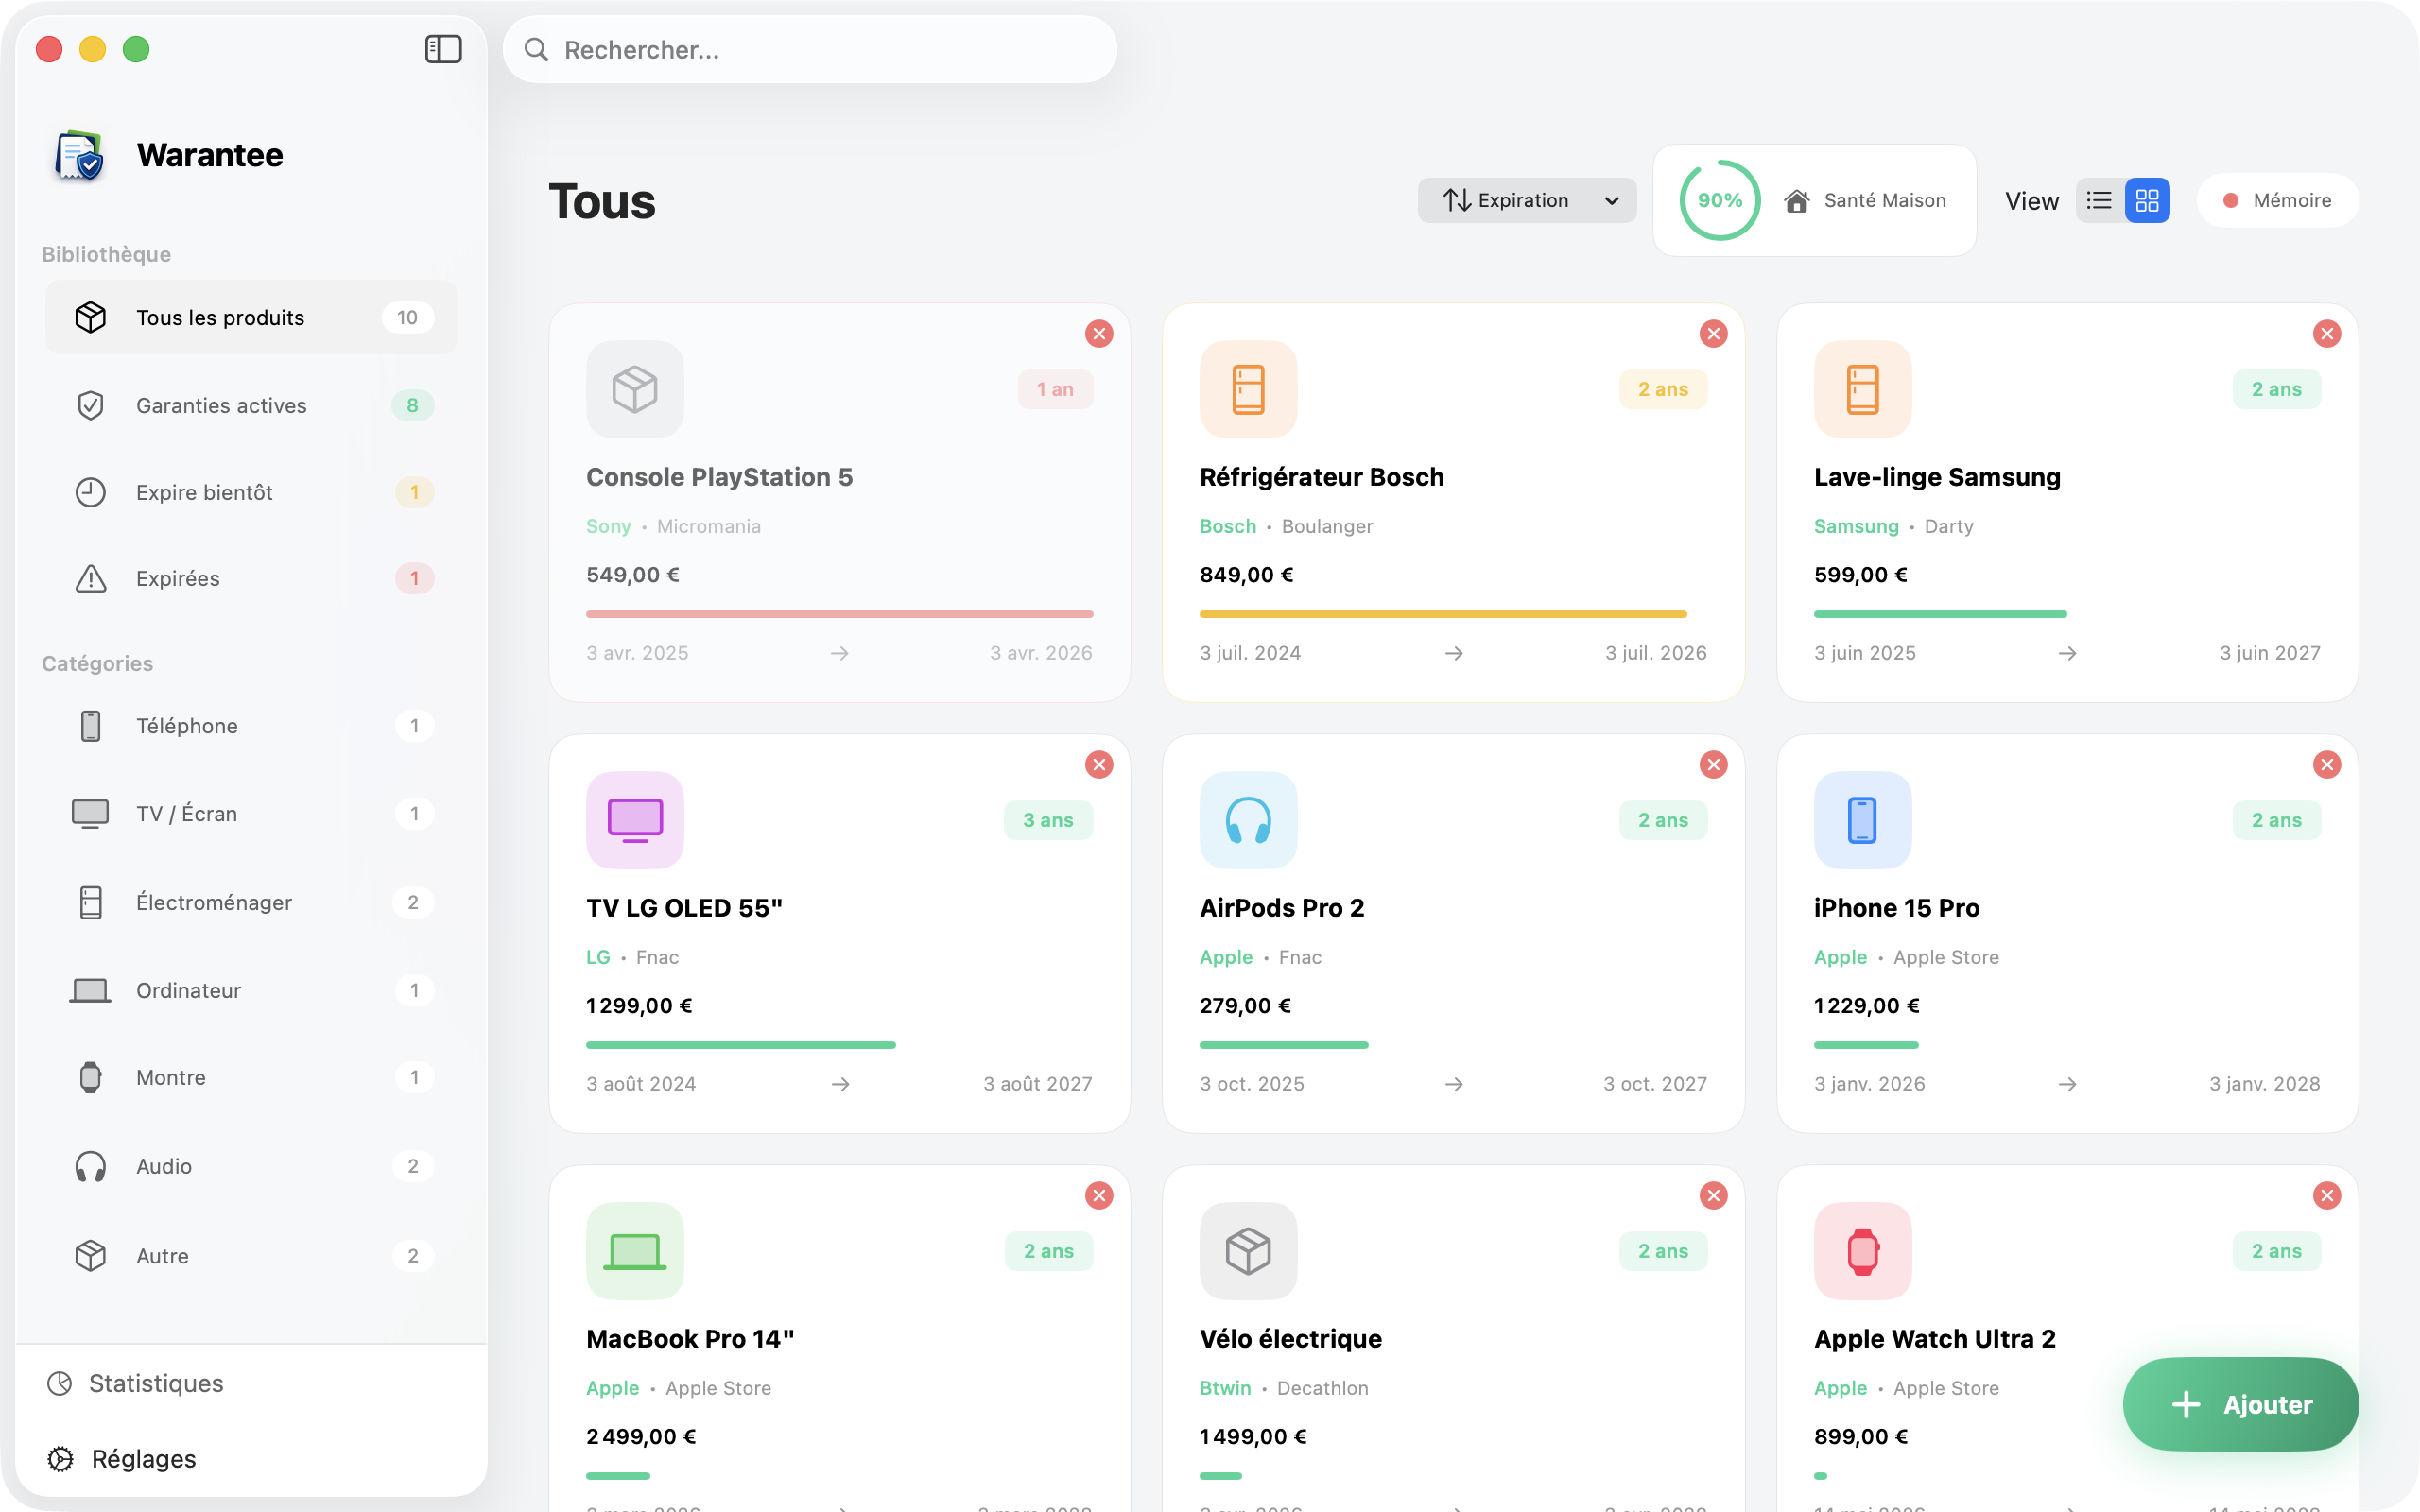Toggle the sidebar panel icon
Image resolution: width=2420 pixels, height=1512 pixels.
pos(443,49)
